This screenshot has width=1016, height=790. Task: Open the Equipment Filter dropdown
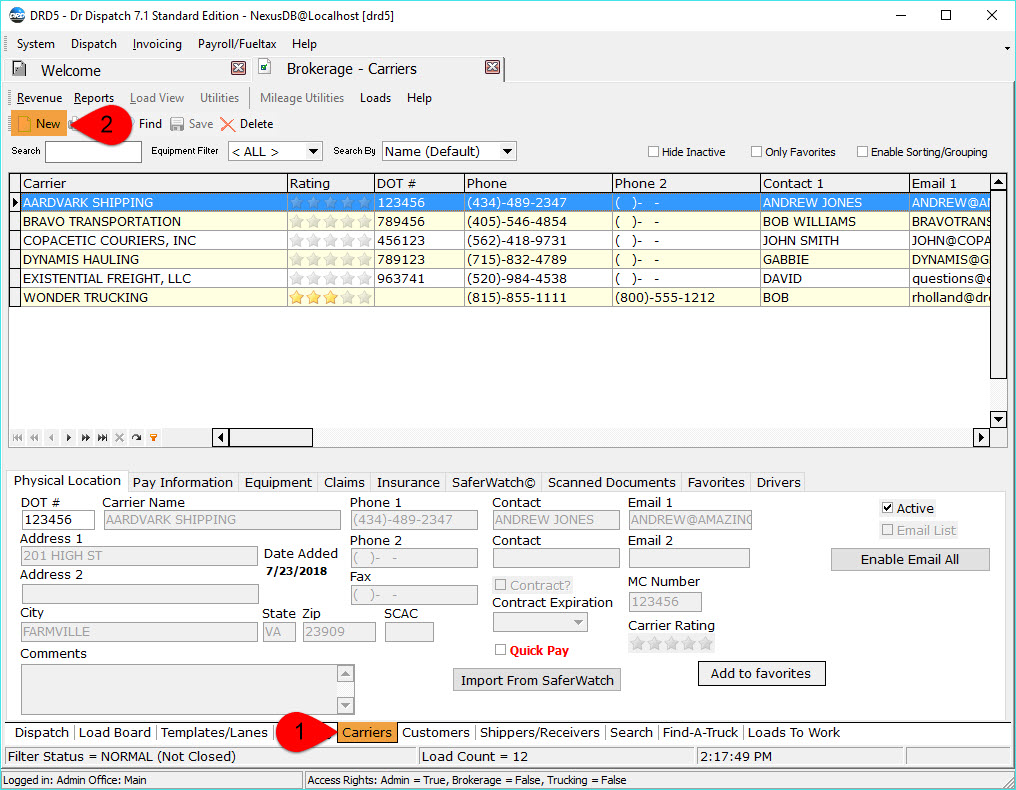pyautogui.click(x=314, y=151)
